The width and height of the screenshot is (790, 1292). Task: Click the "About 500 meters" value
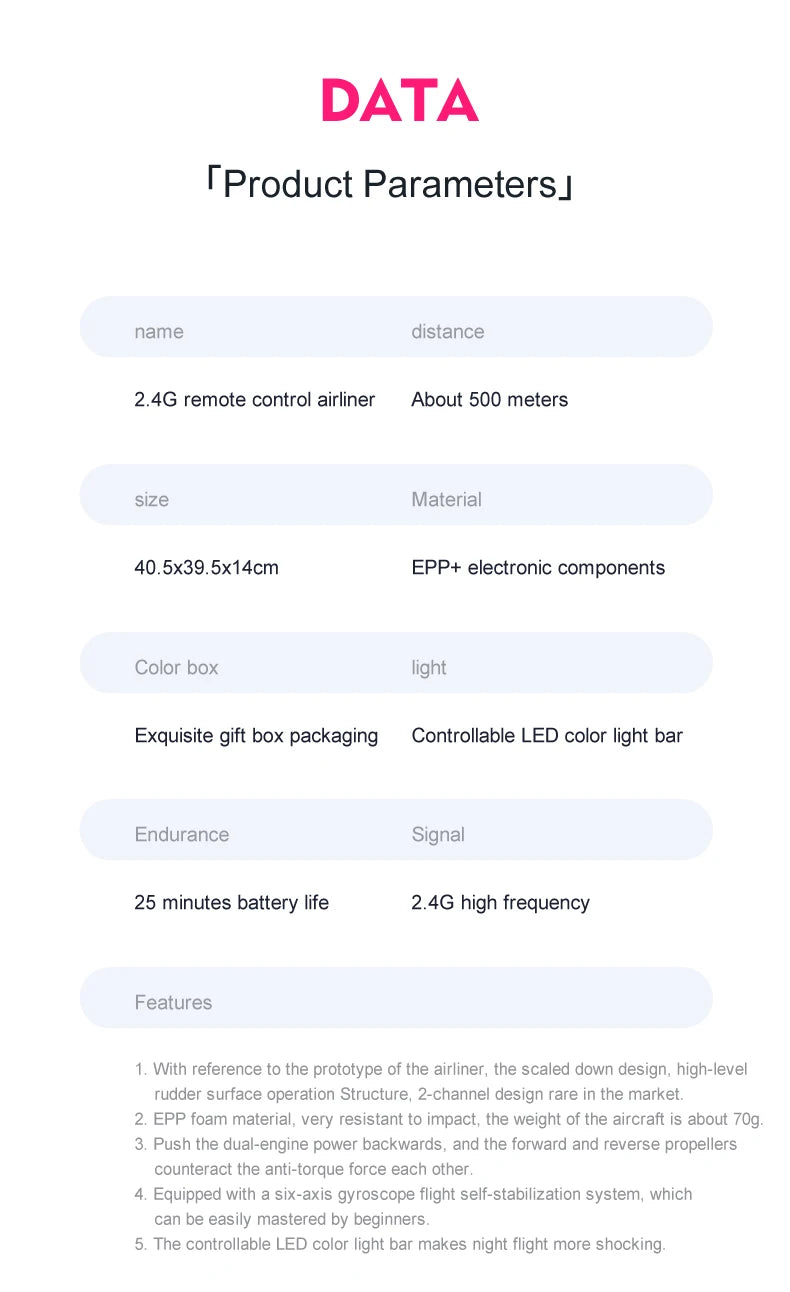pos(489,400)
